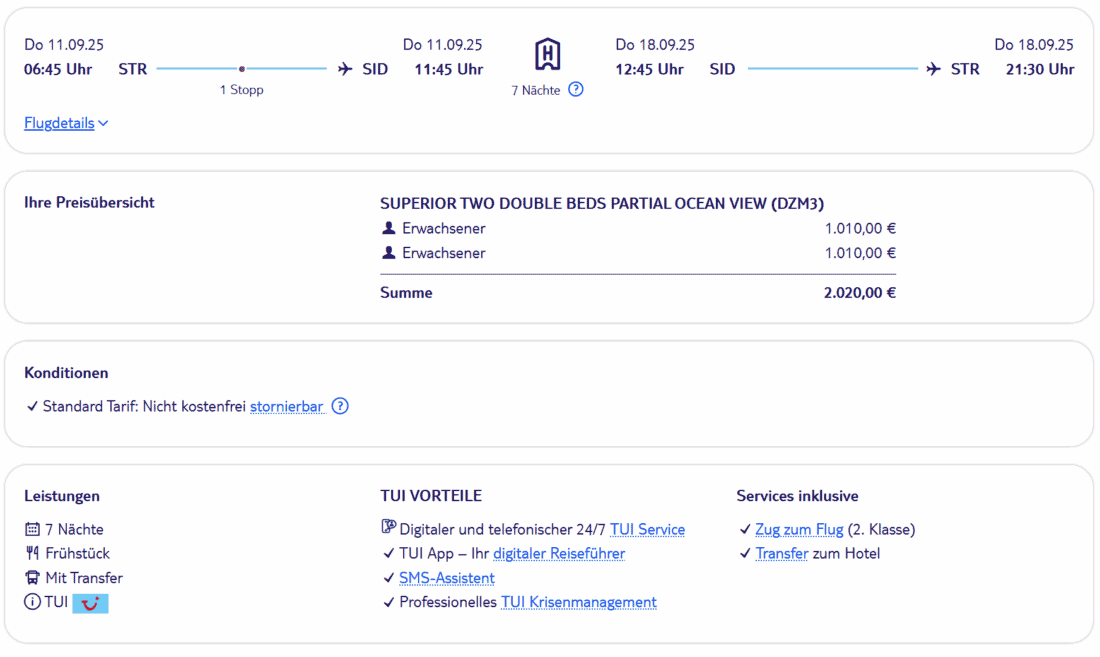1100x657 pixels.
Task: Click the info icon next to TUI
Action: [32, 603]
